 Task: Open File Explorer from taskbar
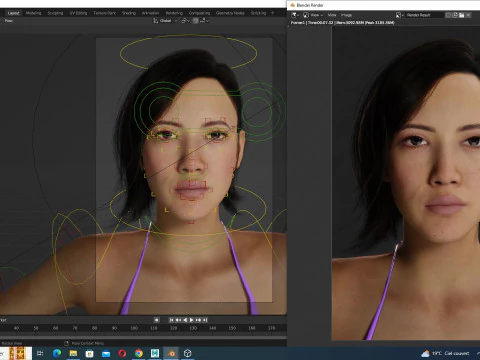click(x=73, y=353)
